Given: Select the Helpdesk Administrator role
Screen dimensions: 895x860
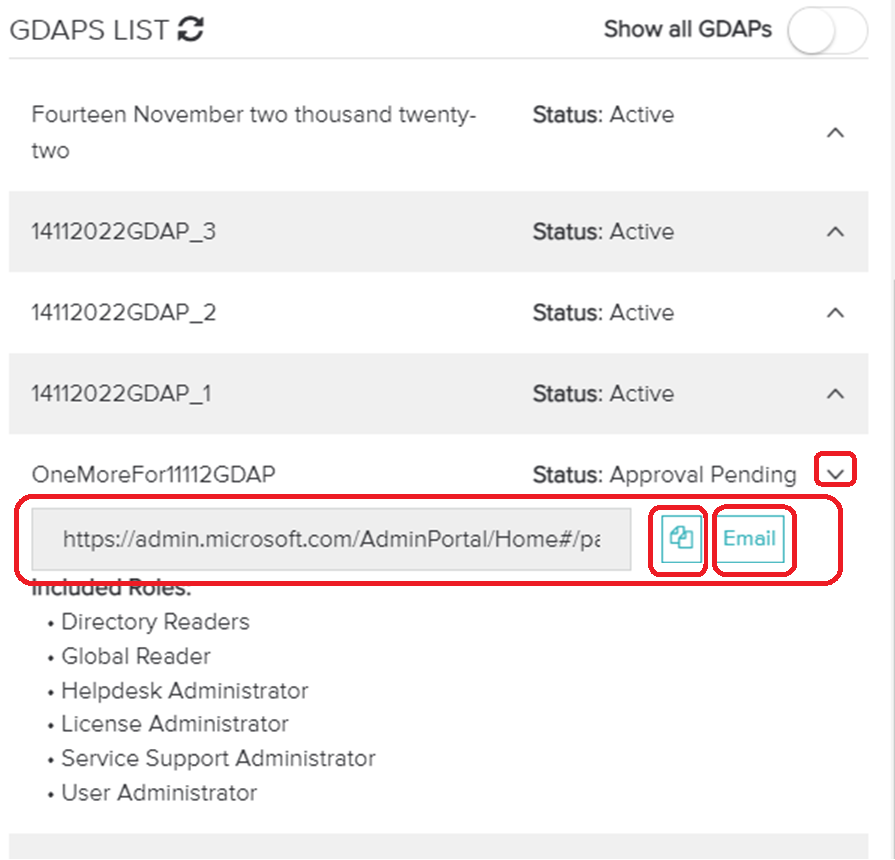Looking at the screenshot, I should [x=185, y=690].
